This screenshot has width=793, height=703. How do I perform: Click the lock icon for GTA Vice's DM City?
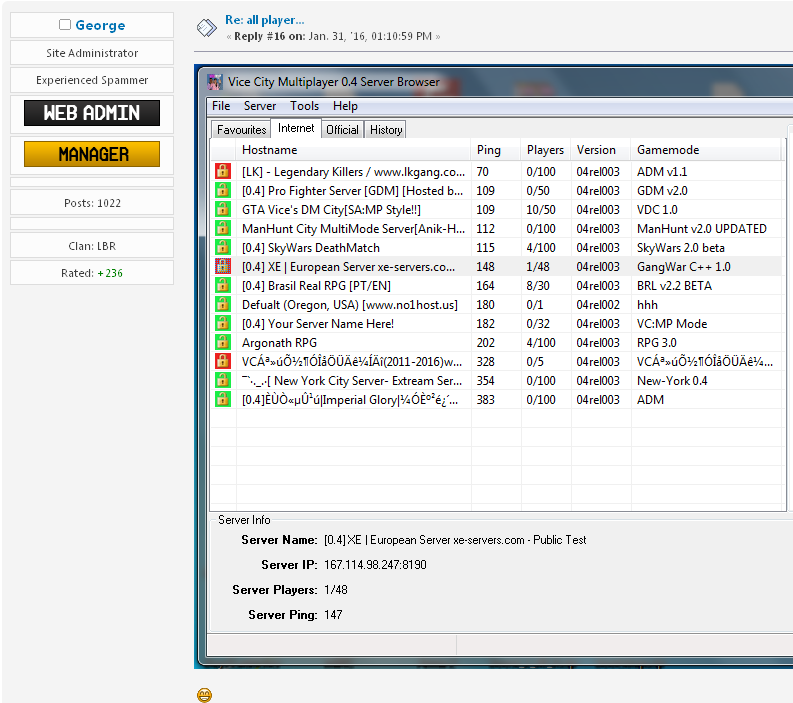point(223,209)
